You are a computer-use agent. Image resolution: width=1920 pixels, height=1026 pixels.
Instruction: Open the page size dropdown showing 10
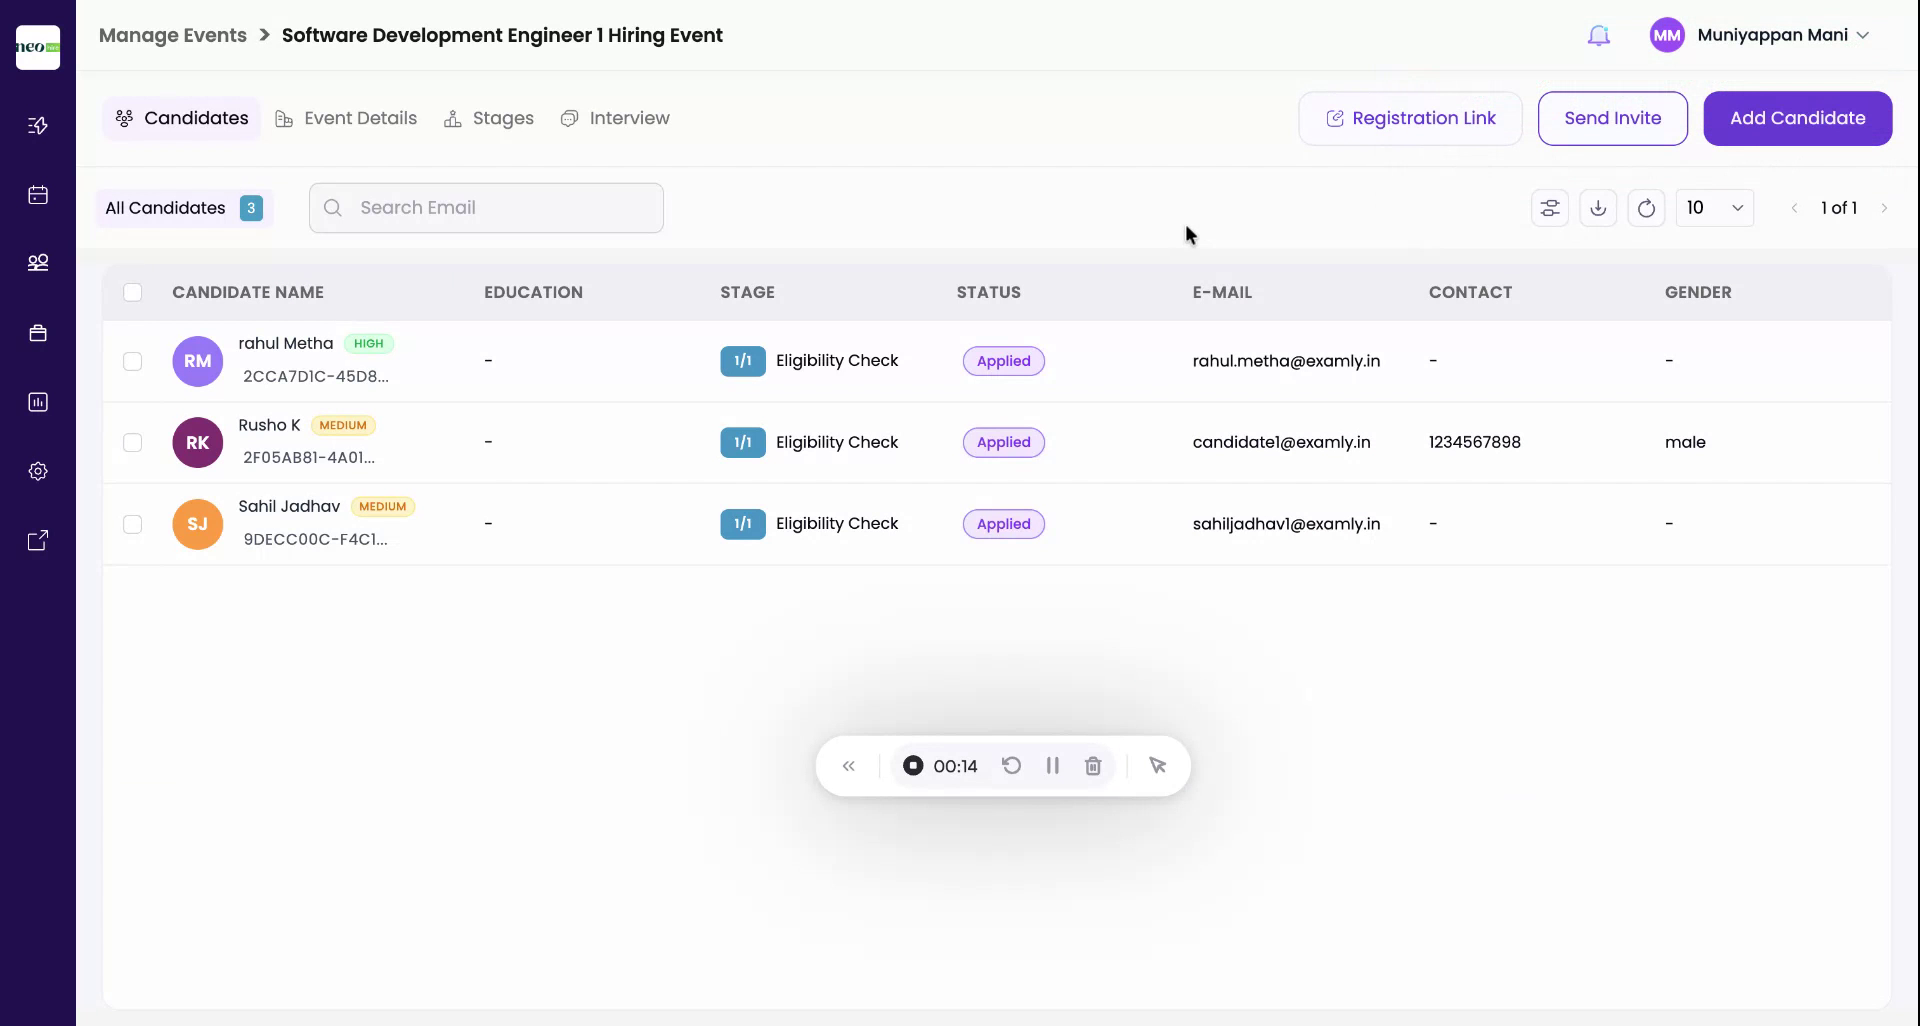(x=1715, y=207)
